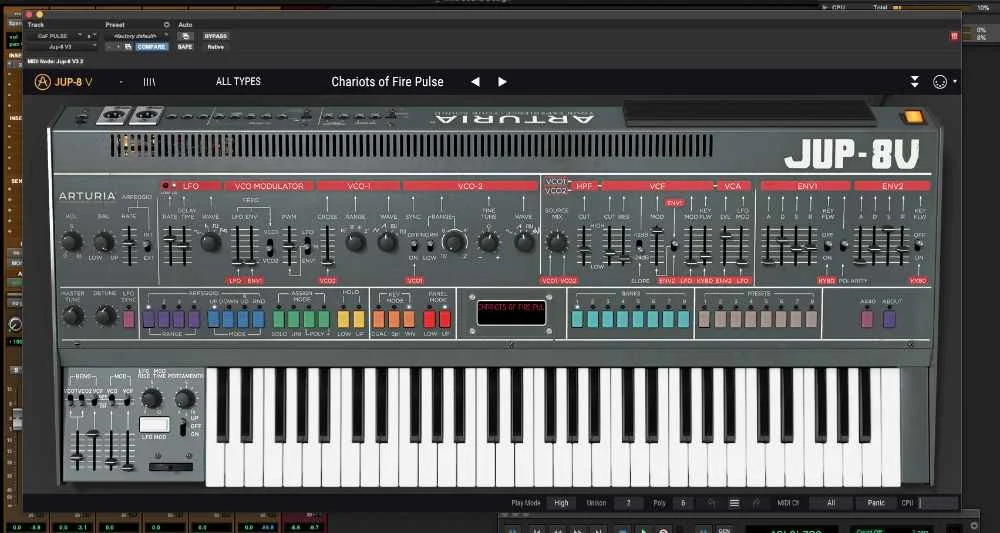Click the arpeggio RATE slider
This screenshot has width=1000, height=533.
coord(129,245)
